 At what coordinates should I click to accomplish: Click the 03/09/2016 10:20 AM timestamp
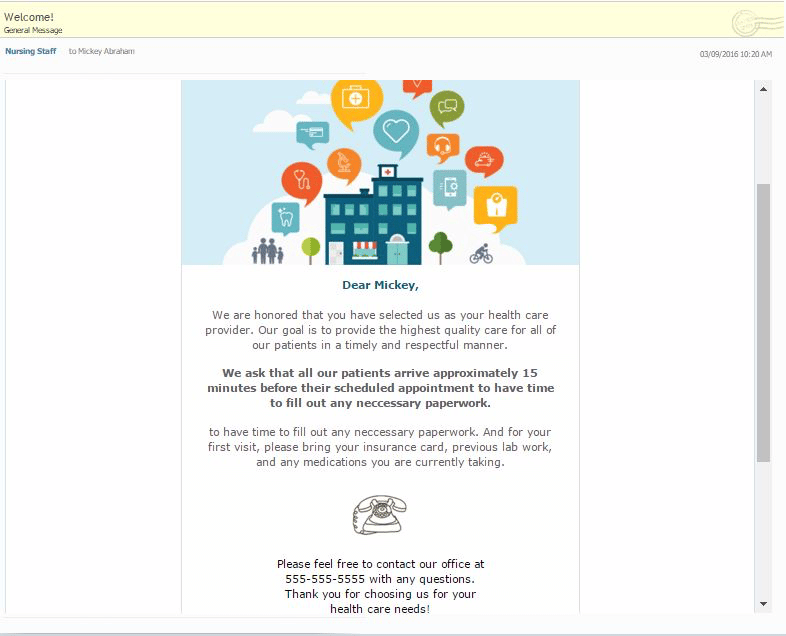click(x=735, y=54)
